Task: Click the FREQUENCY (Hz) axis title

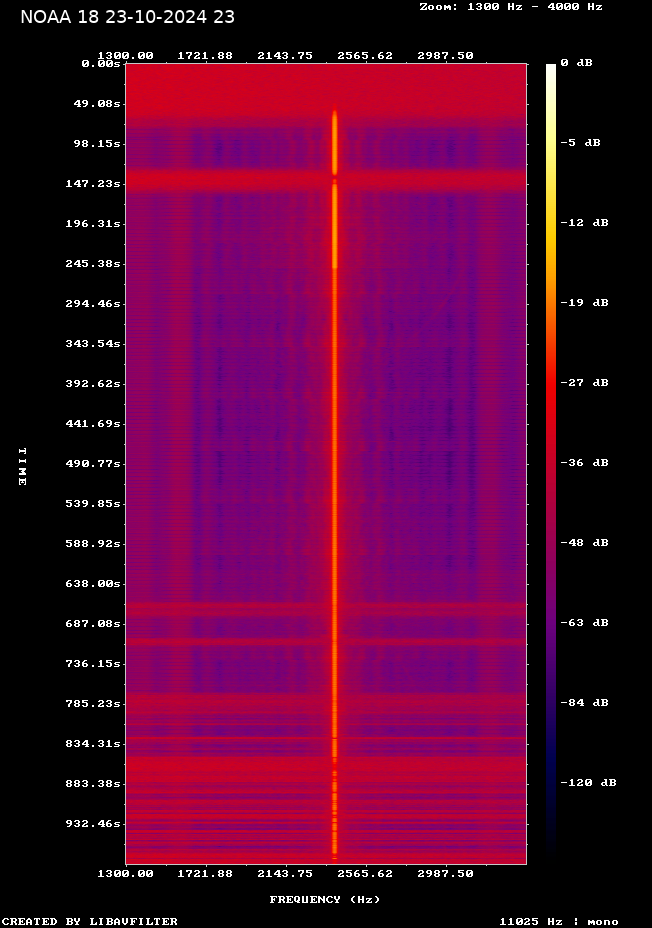Action: [x=325, y=900]
